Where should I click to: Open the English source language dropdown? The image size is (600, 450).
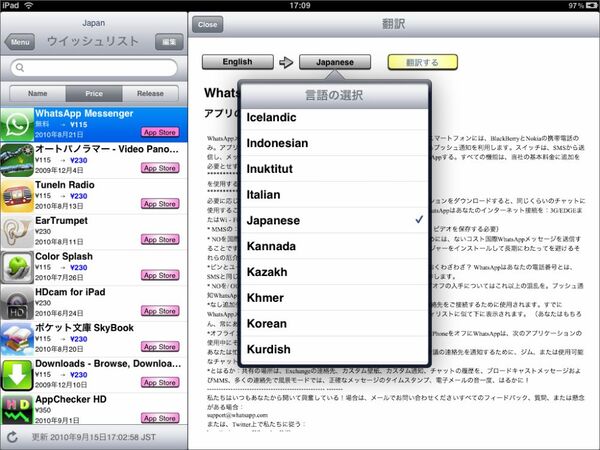click(x=238, y=62)
